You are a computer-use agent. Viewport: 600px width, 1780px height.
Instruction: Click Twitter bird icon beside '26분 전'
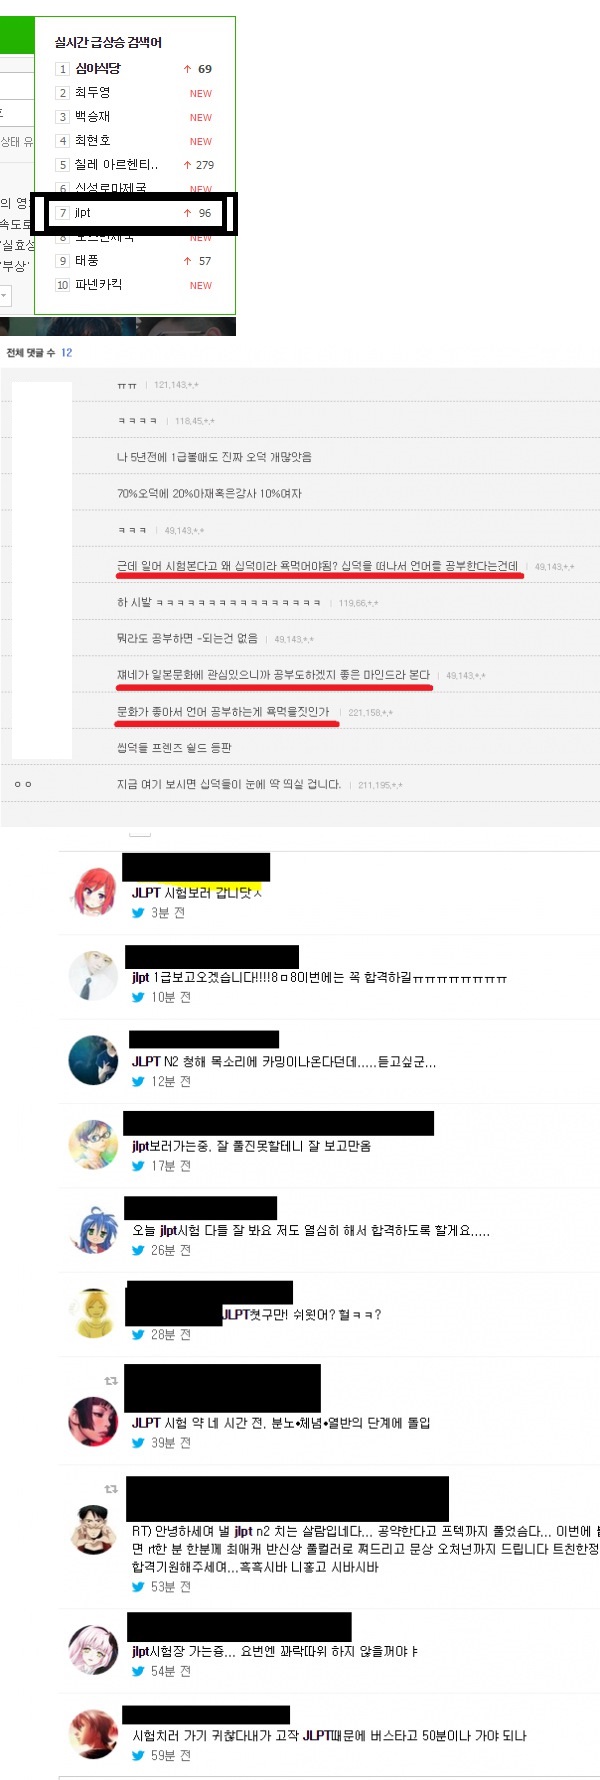coord(138,1250)
